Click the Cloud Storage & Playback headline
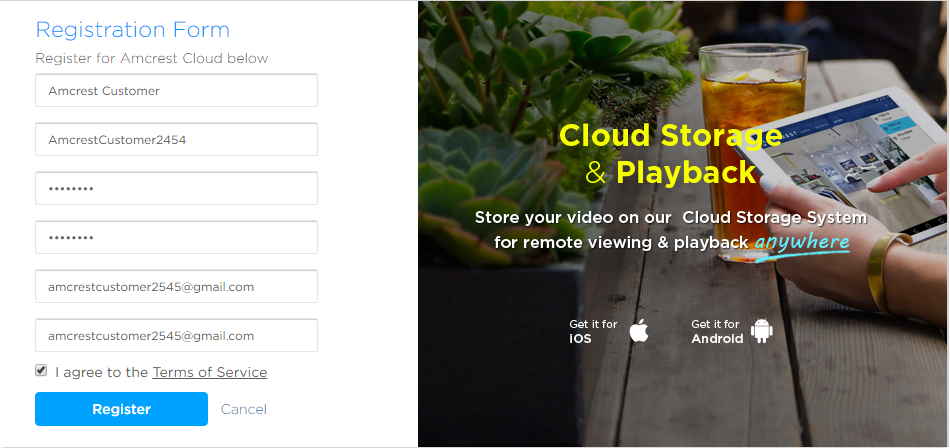The image size is (950, 448). tap(671, 154)
